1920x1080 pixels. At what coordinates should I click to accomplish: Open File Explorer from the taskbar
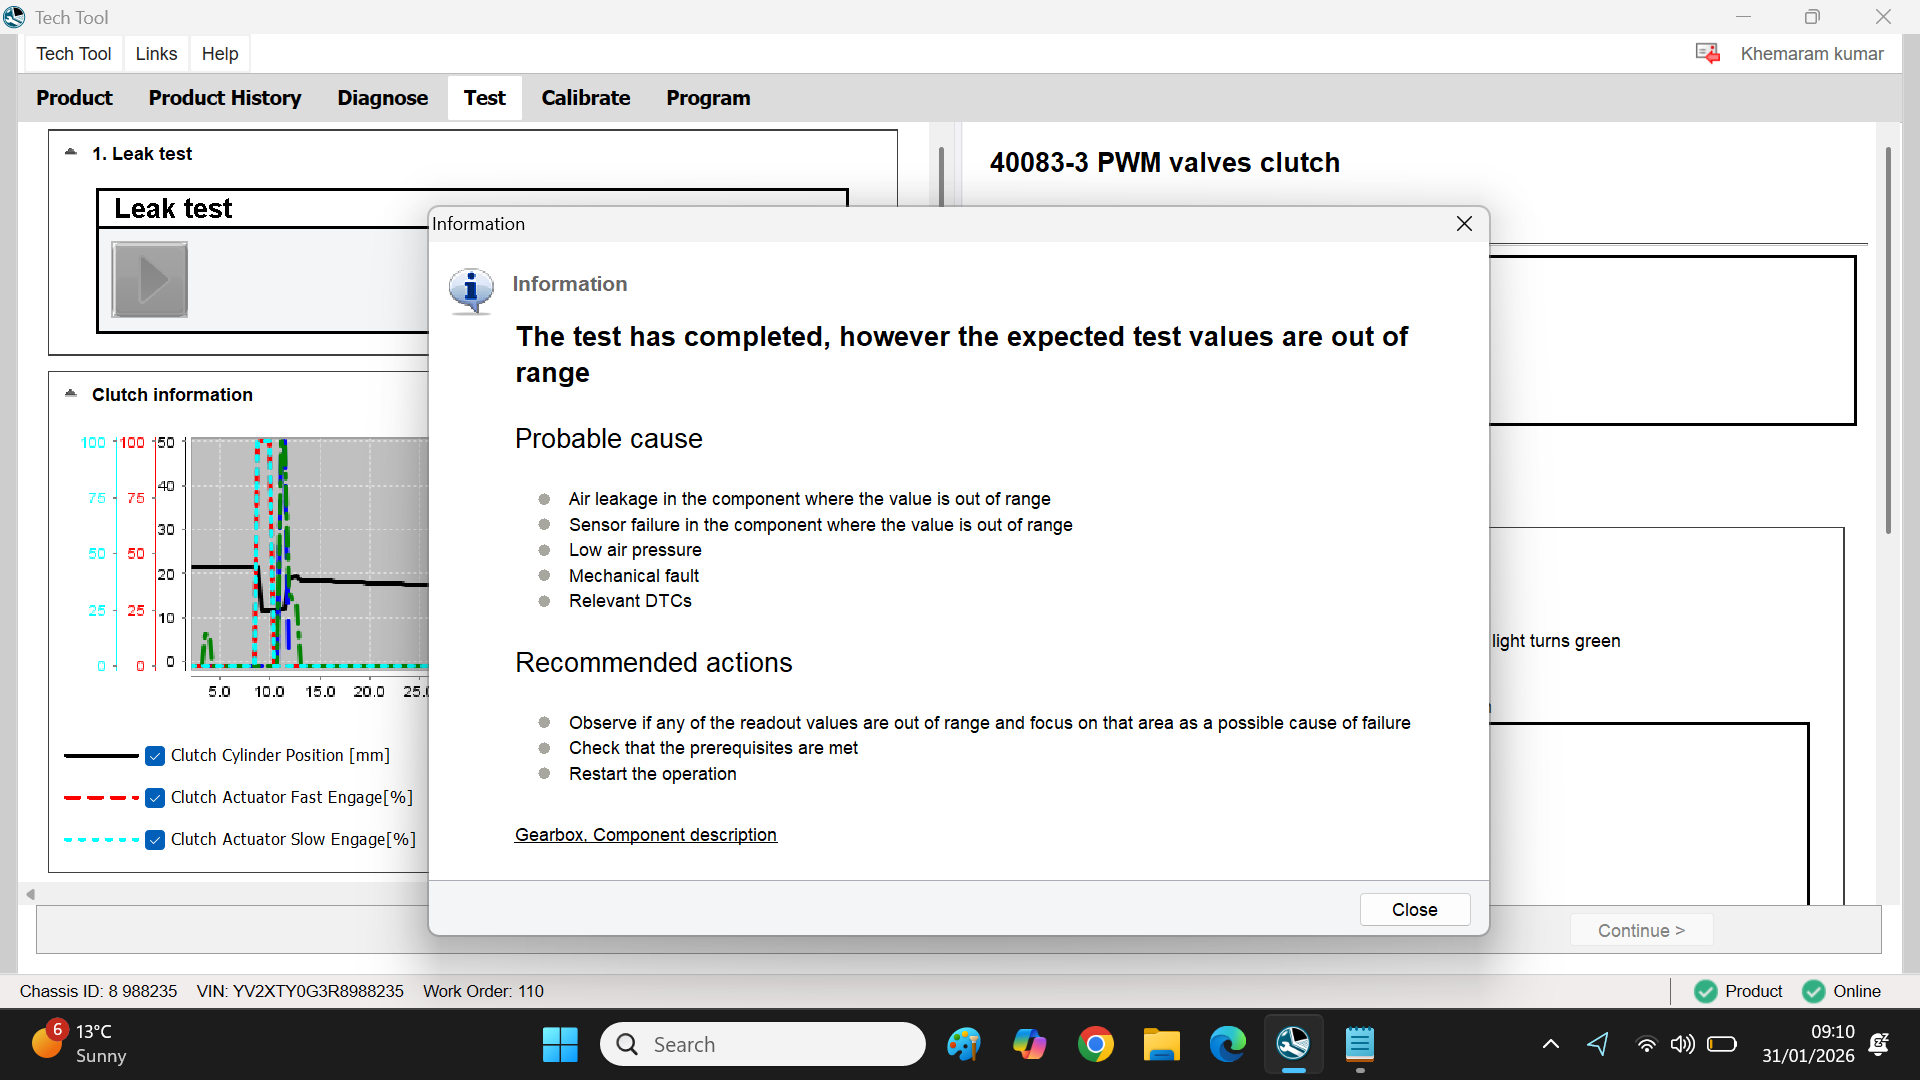tap(1162, 1045)
